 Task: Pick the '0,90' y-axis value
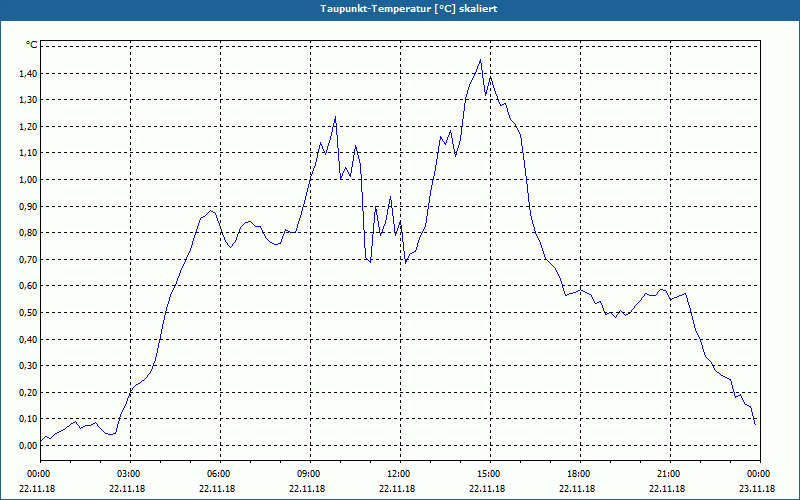29,207
